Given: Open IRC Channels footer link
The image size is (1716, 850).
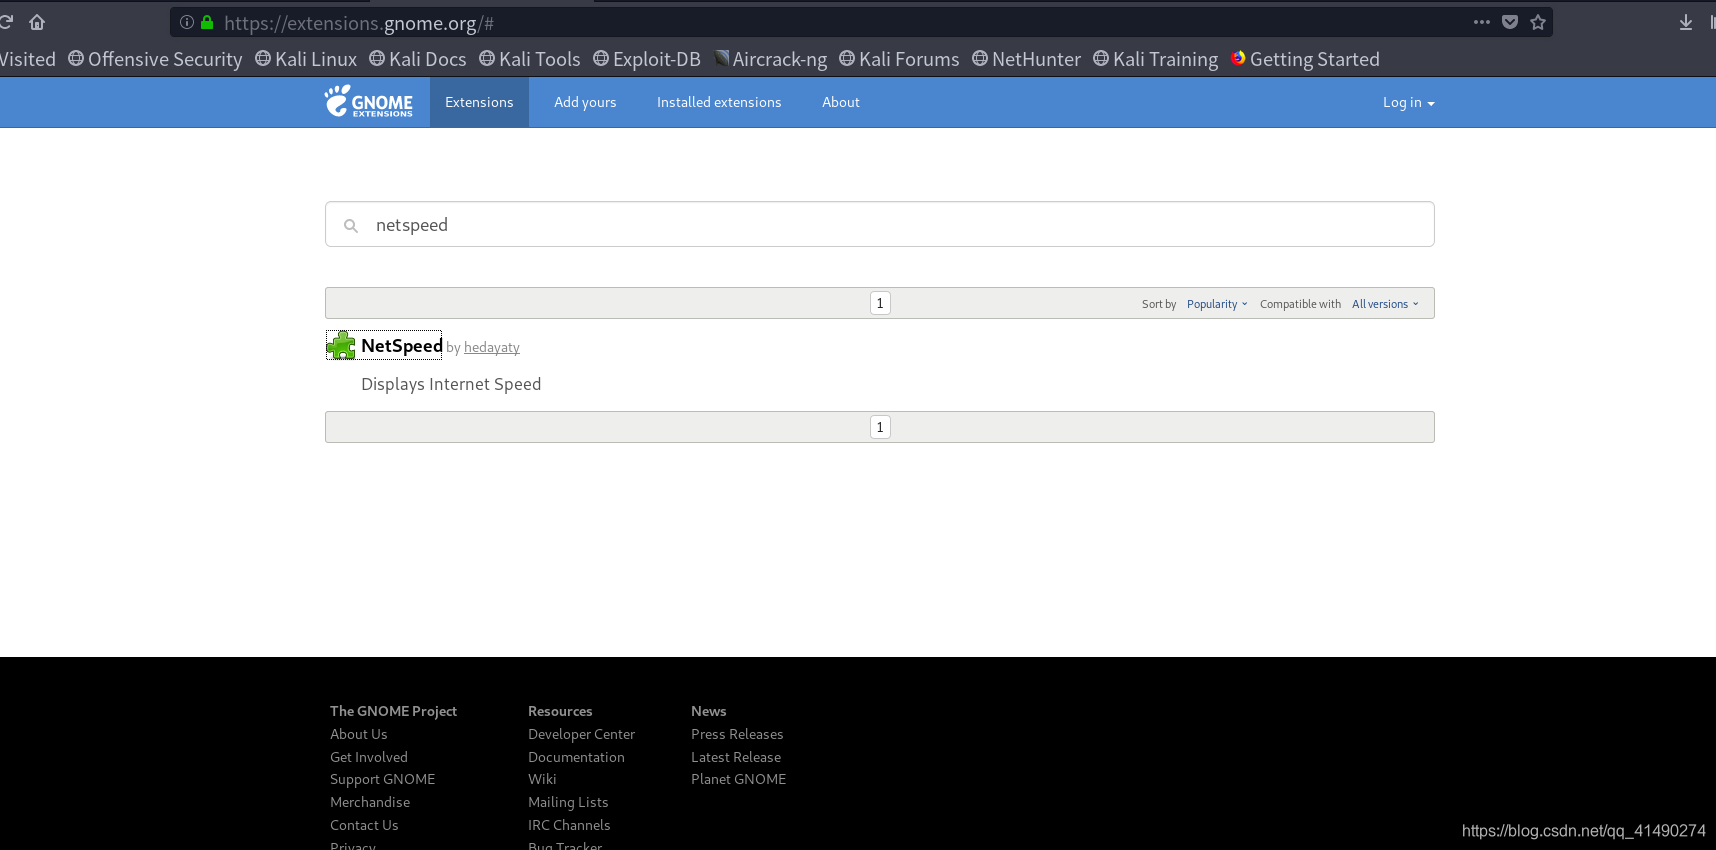Looking at the screenshot, I should pyautogui.click(x=569, y=825).
